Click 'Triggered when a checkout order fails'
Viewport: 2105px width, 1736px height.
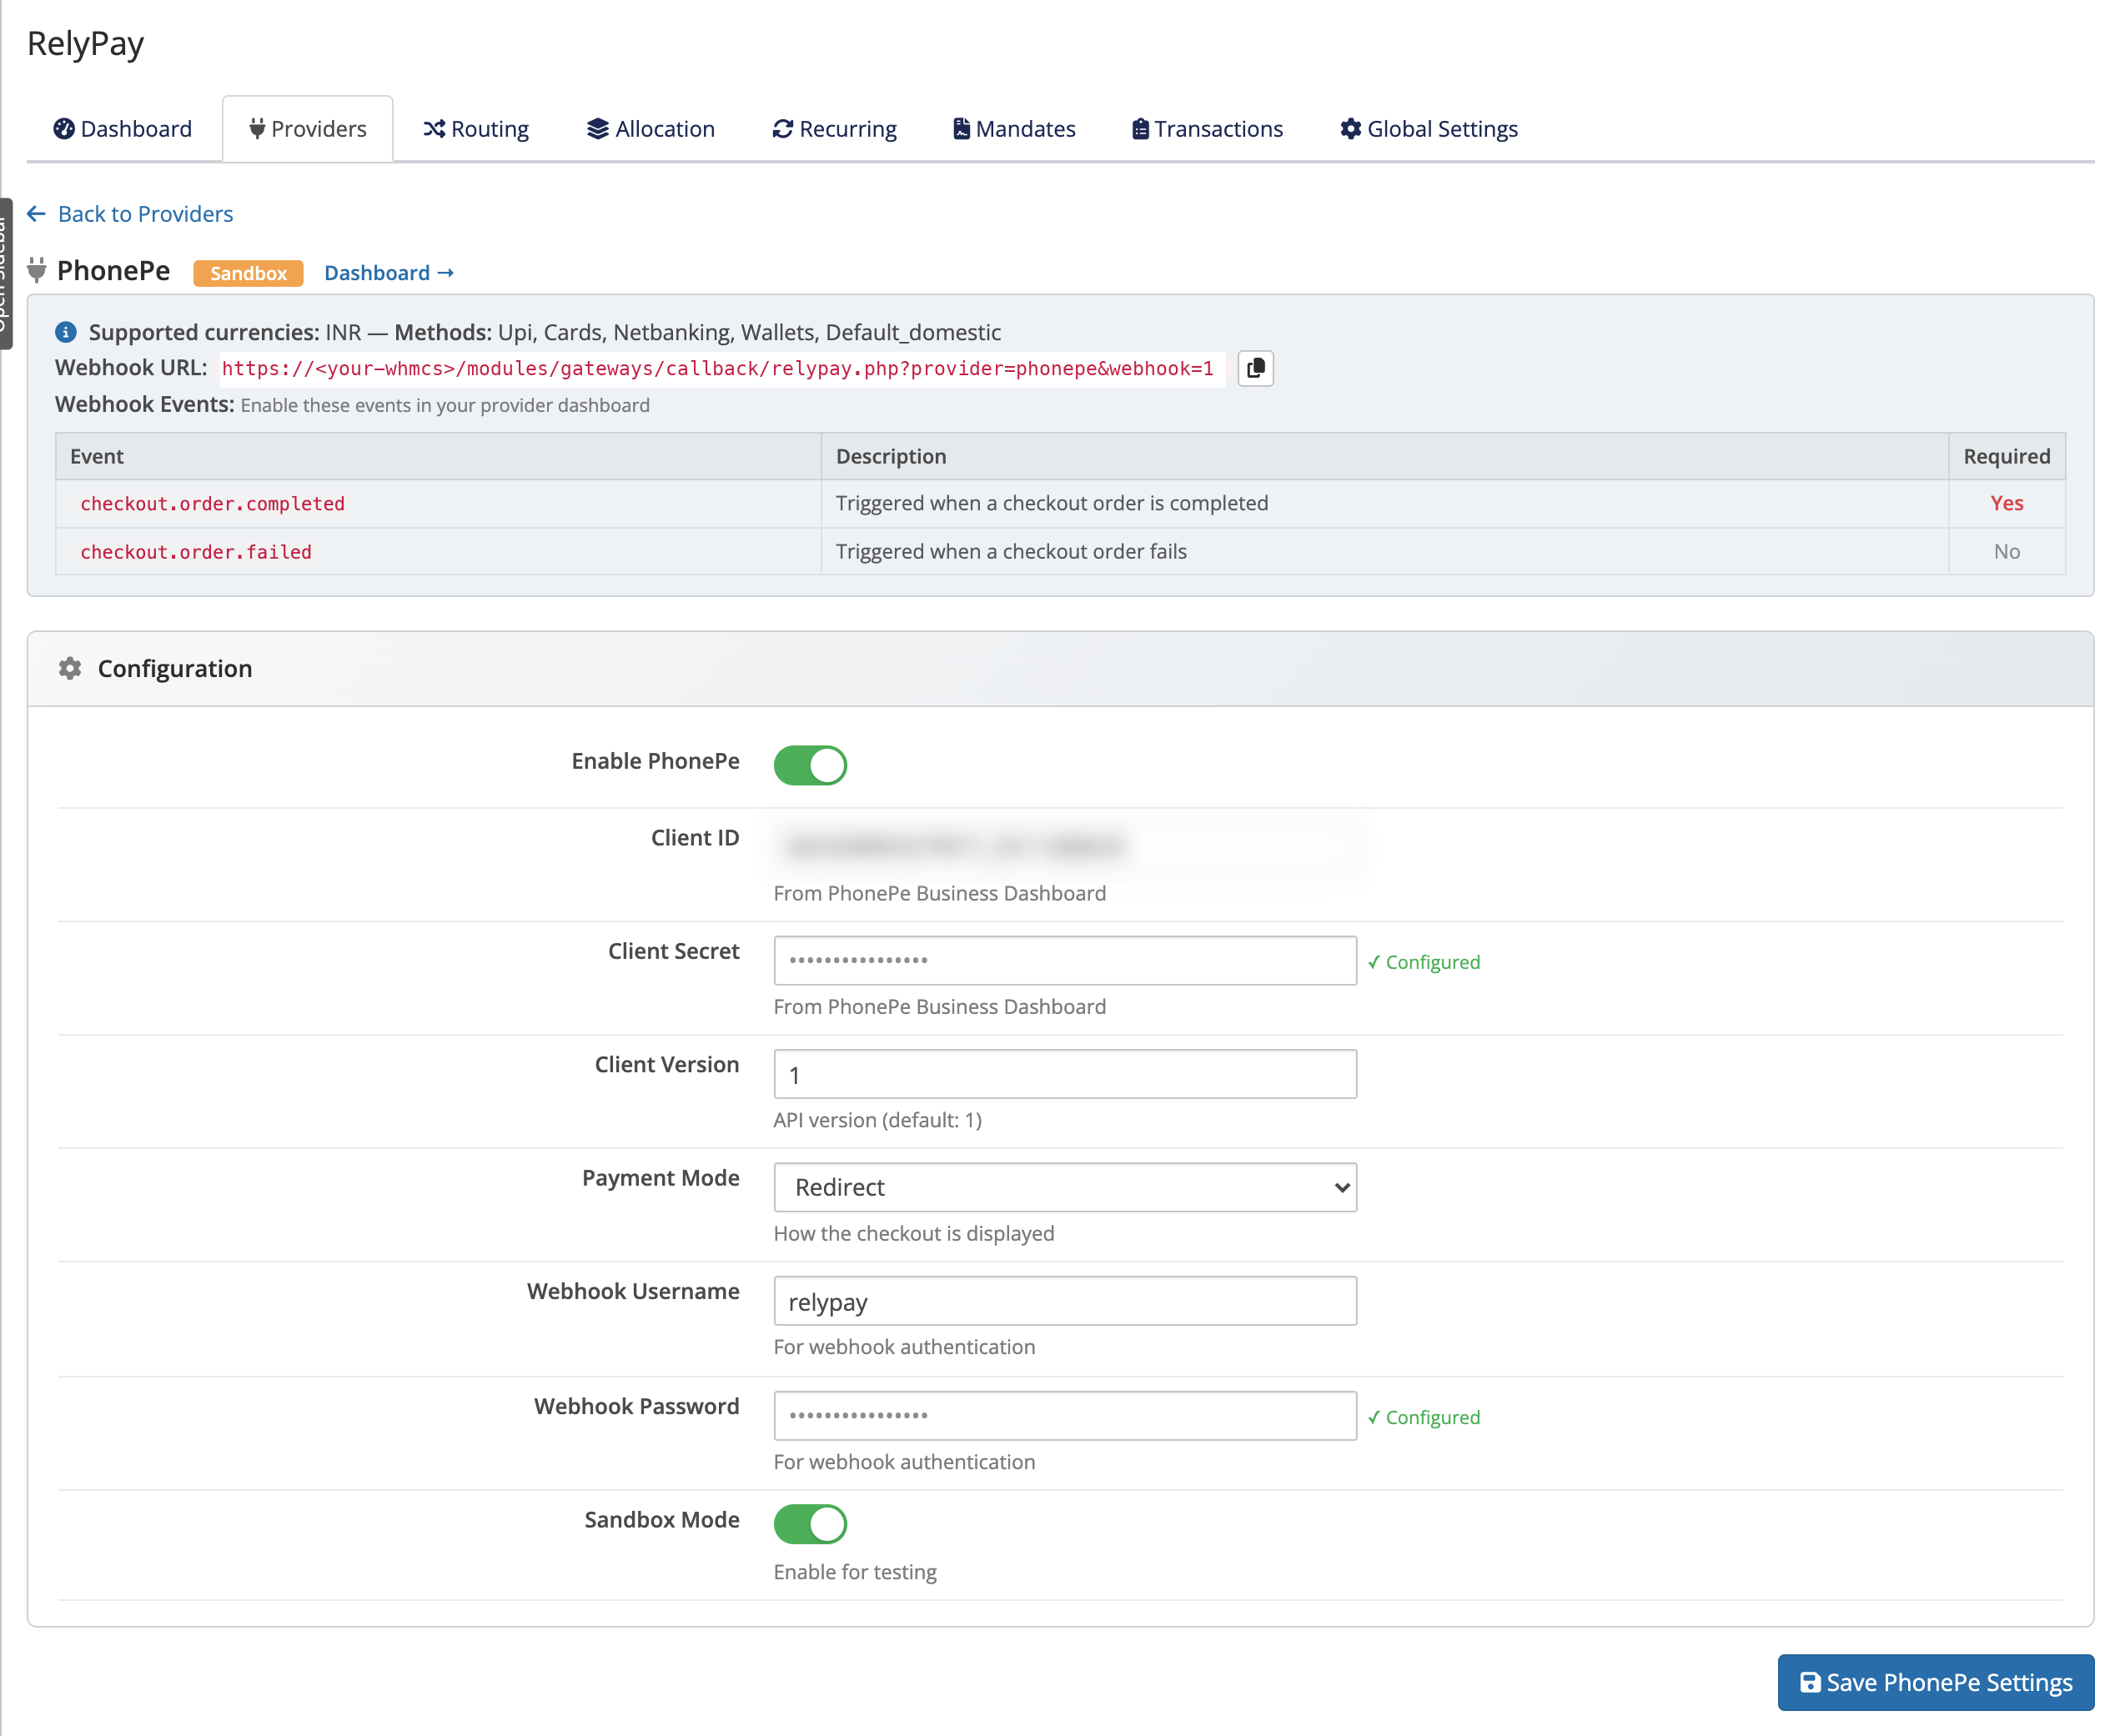tap(1011, 551)
